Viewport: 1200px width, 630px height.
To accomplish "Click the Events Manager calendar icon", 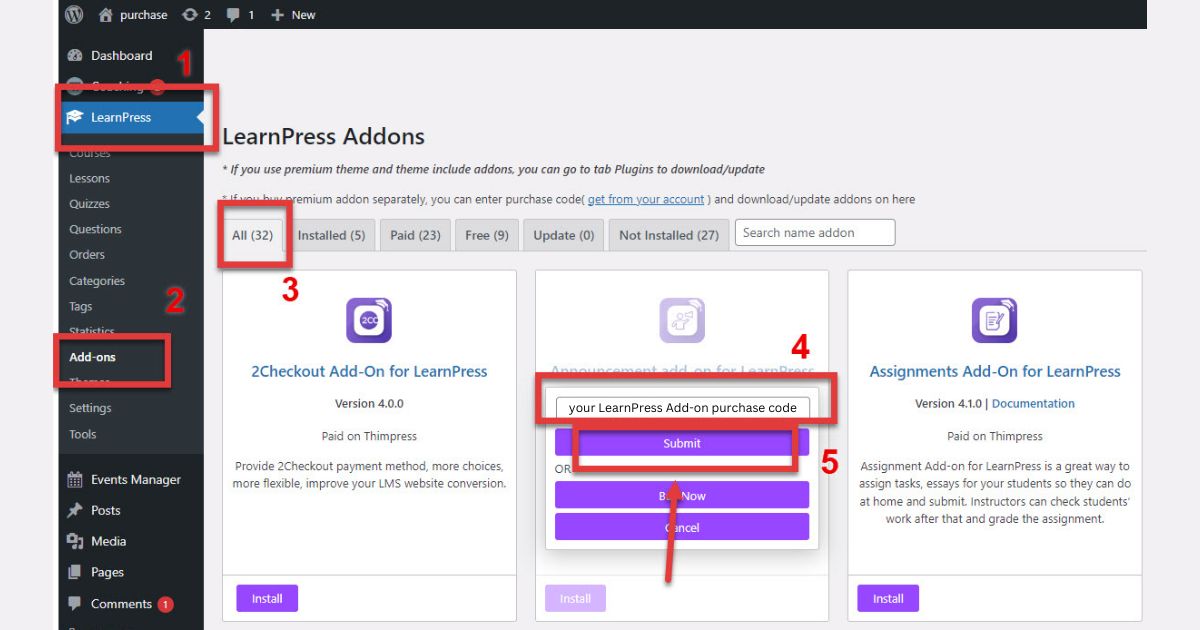I will pos(75,480).
